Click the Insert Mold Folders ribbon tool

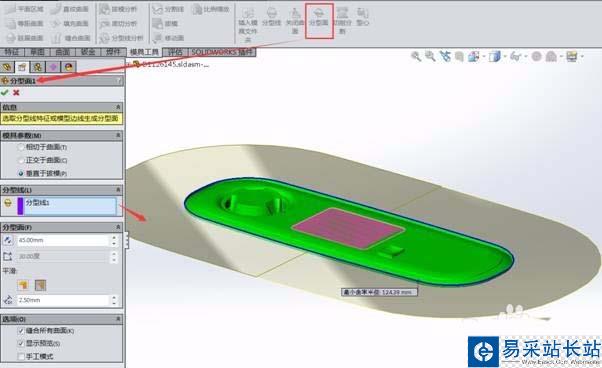click(248, 25)
